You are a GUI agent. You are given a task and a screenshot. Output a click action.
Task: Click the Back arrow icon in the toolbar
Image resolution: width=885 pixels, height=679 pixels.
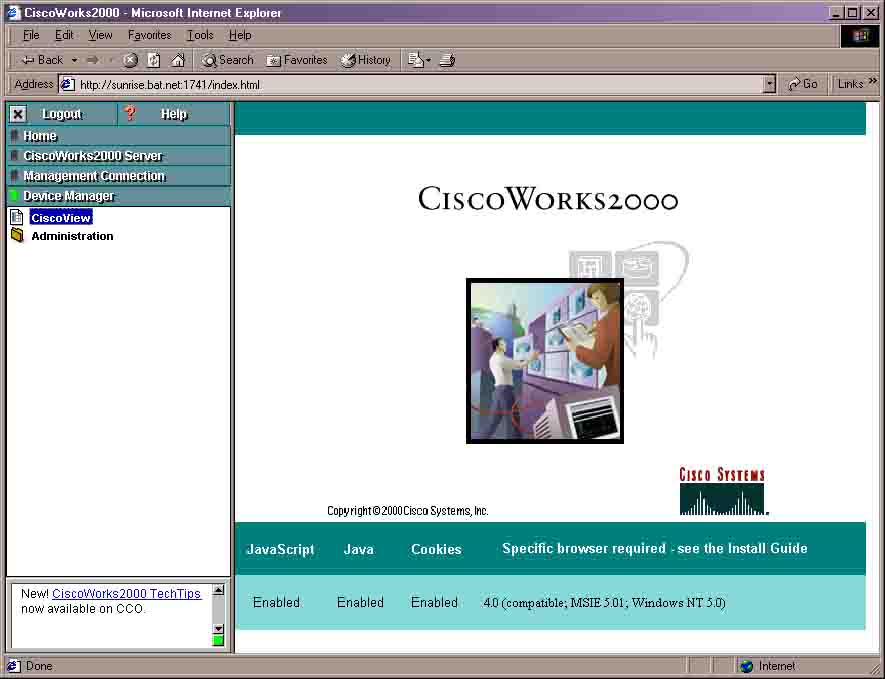28,60
